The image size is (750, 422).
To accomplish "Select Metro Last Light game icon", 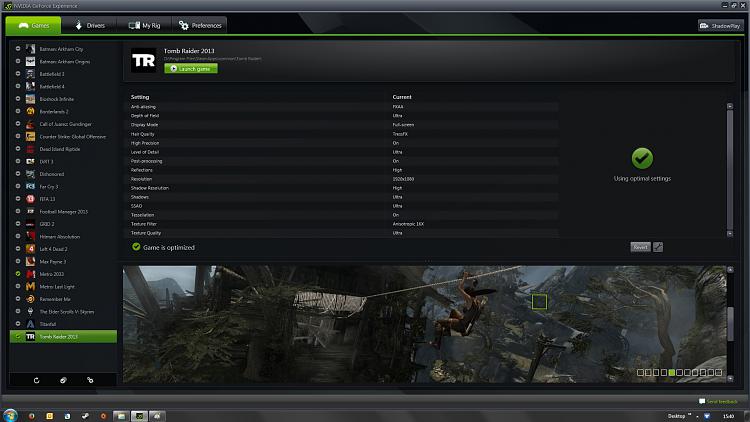I will pyautogui.click(x=30, y=286).
